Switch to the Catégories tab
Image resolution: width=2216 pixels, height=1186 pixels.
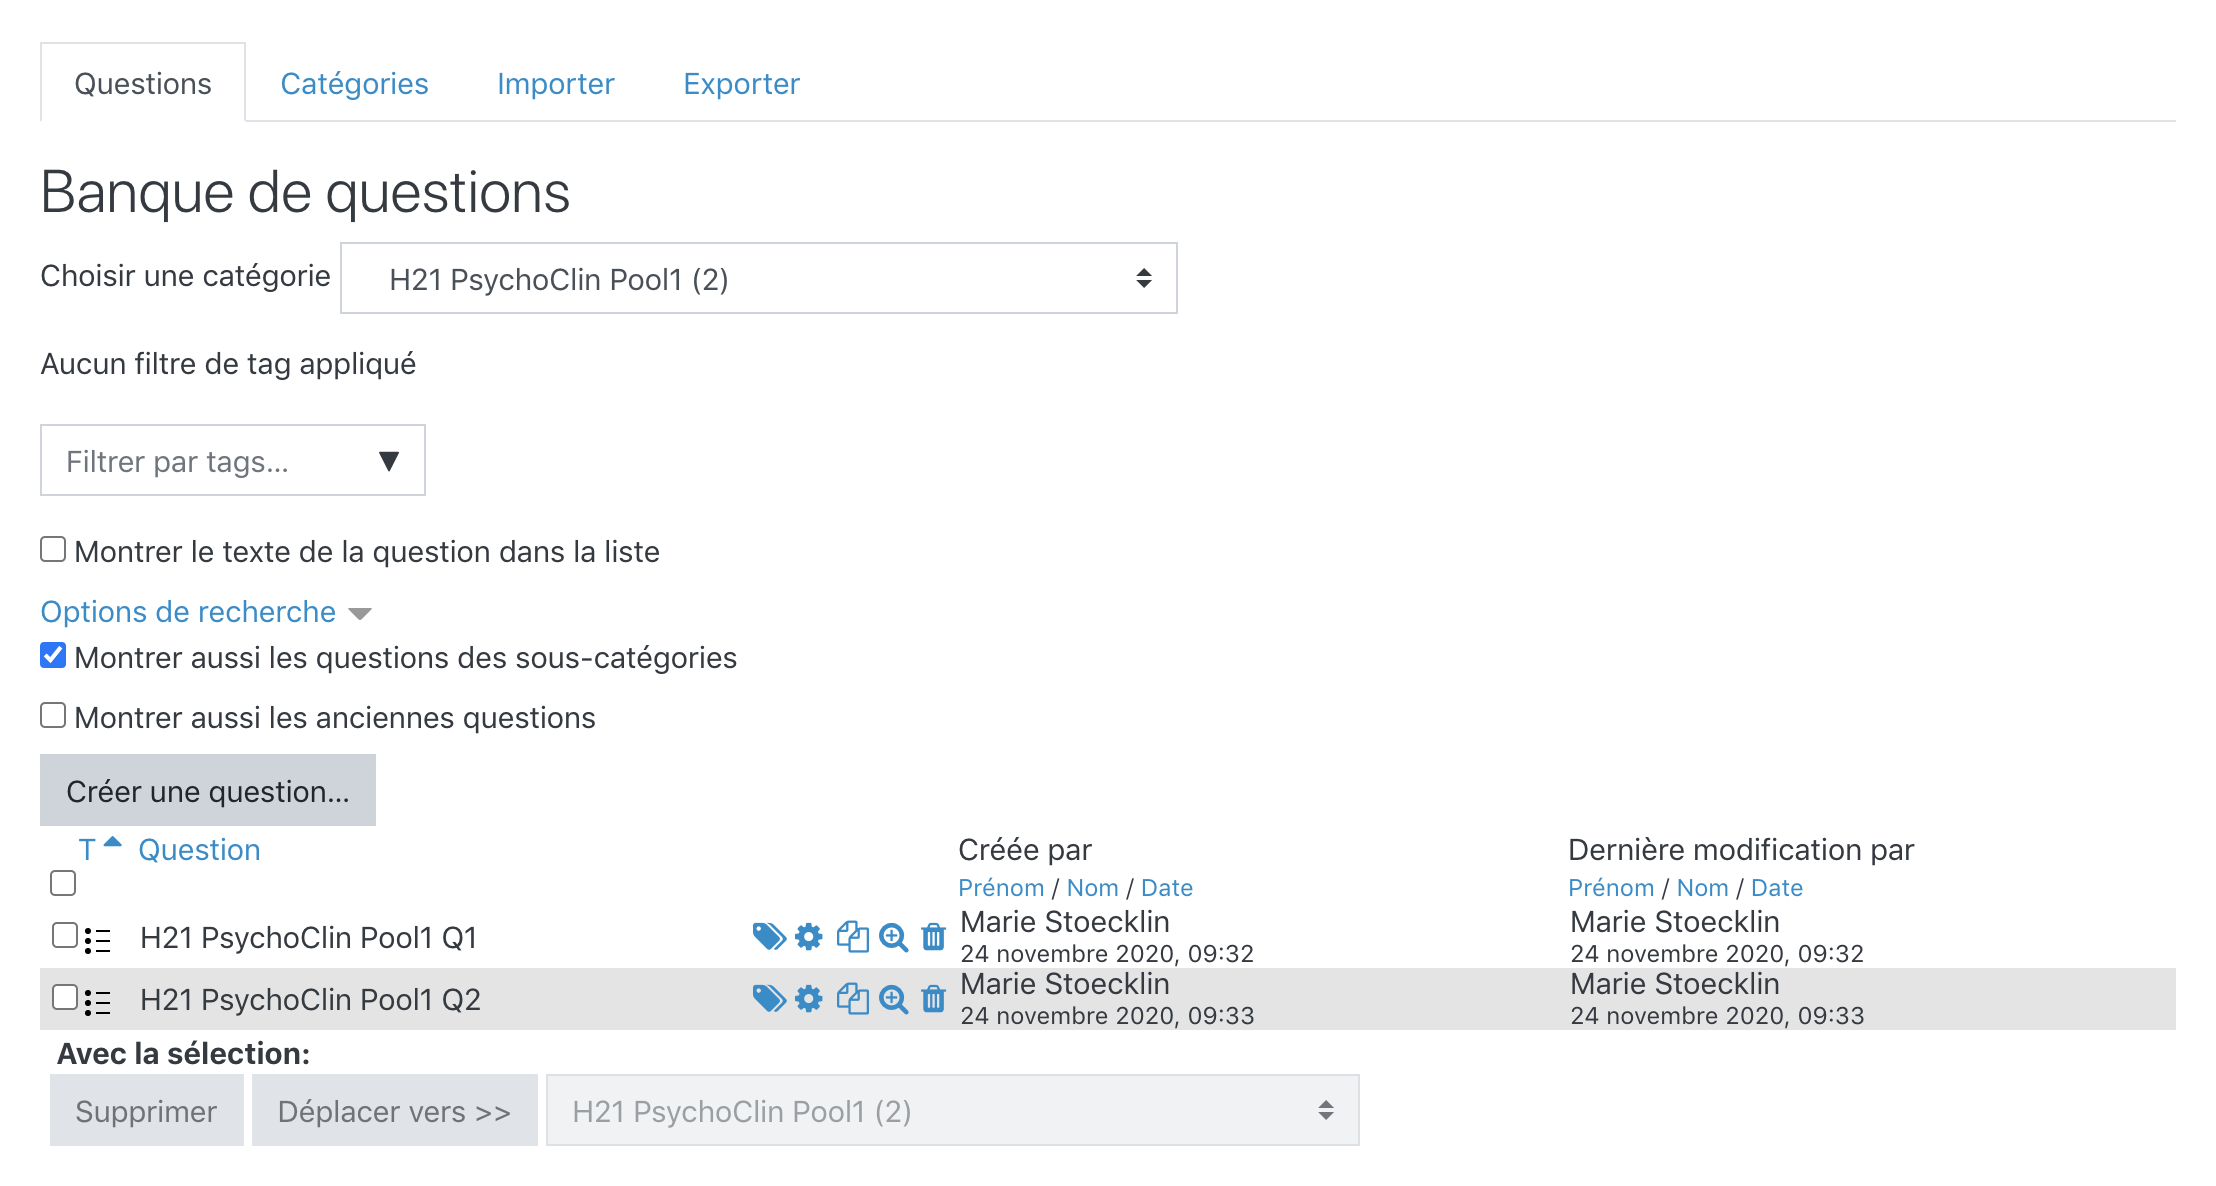(354, 84)
